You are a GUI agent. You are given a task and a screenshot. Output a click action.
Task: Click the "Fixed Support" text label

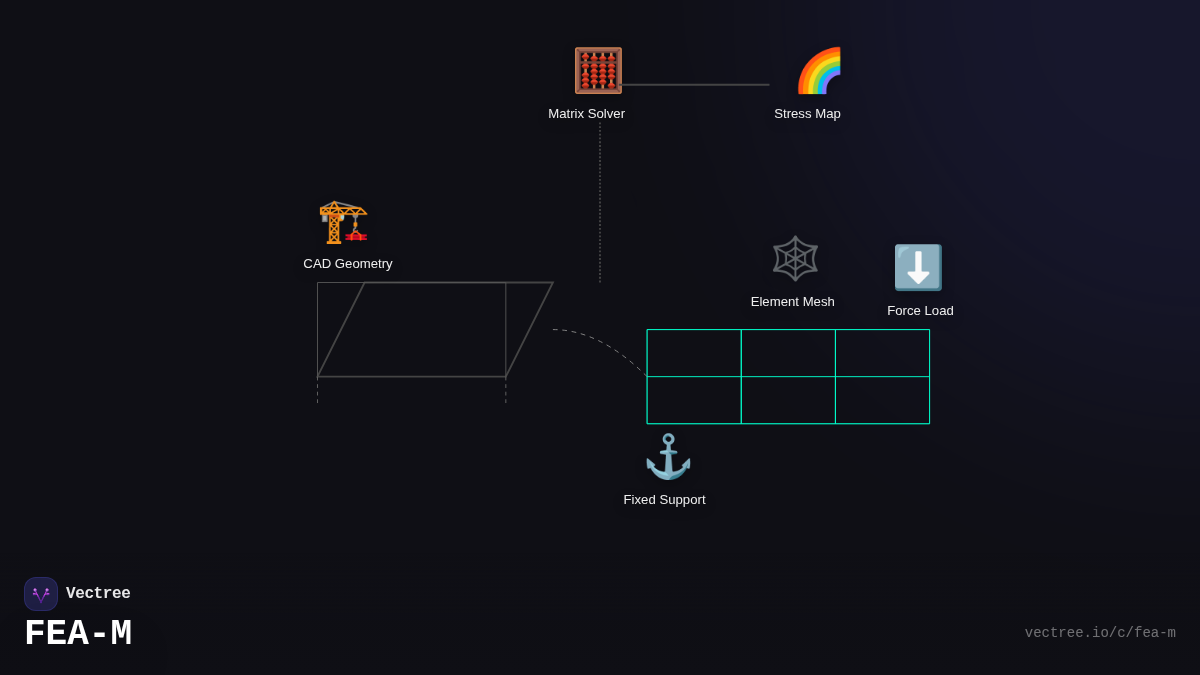click(664, 500)
